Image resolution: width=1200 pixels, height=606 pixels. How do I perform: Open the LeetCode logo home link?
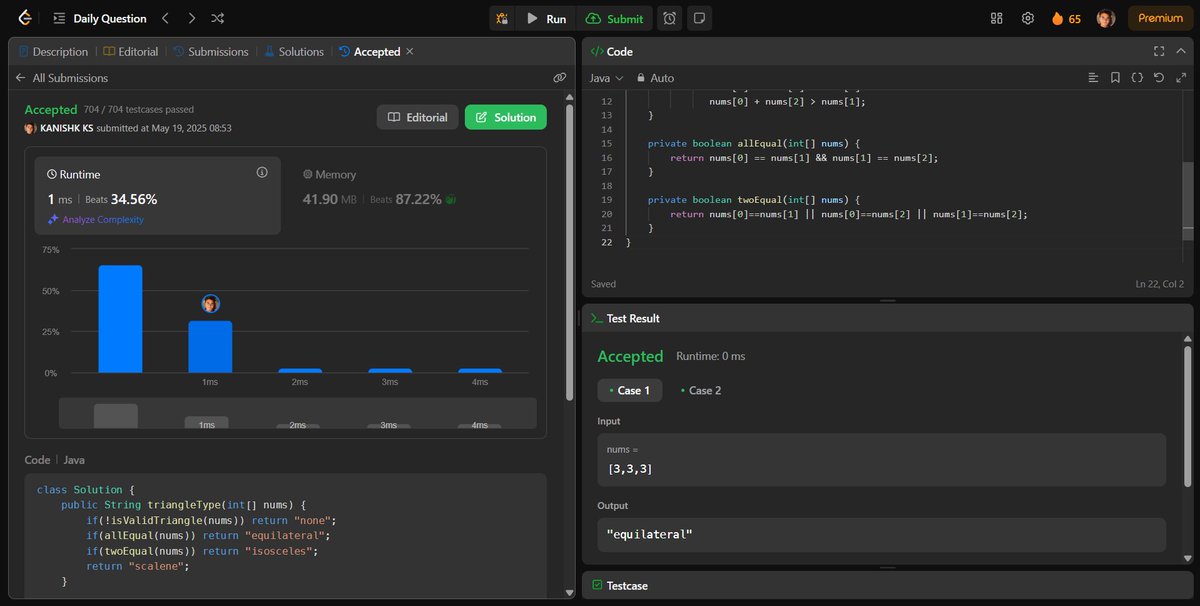[x=24, y=18]
